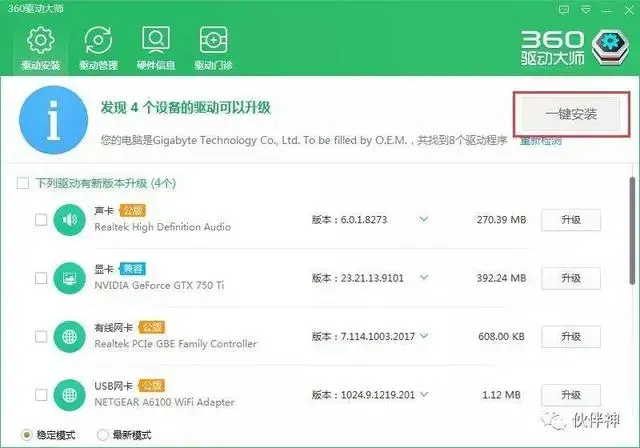Click the 兼容 tag beside 显卡
The height and width of the screenshot is (448, 640).
[133, 269]
